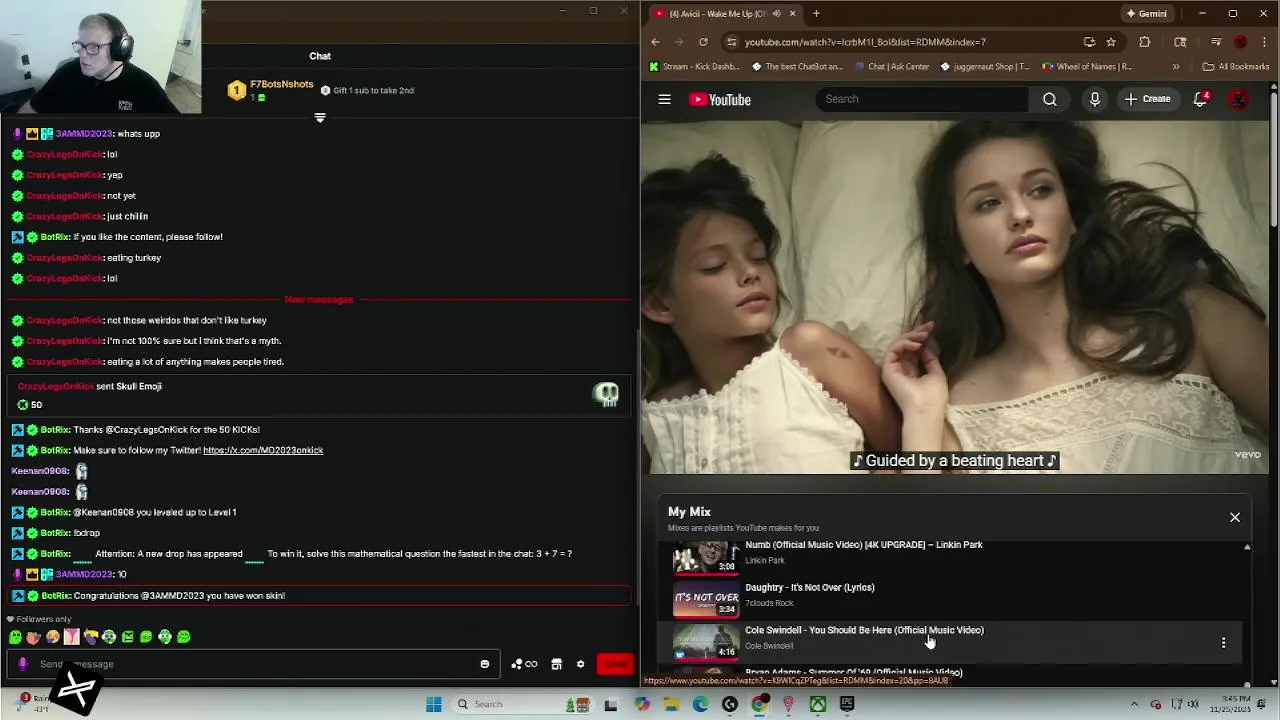The image size is (1280, 720).
Task: Select Gift 1 sub to take 2nd
Action: pos(367,90)
